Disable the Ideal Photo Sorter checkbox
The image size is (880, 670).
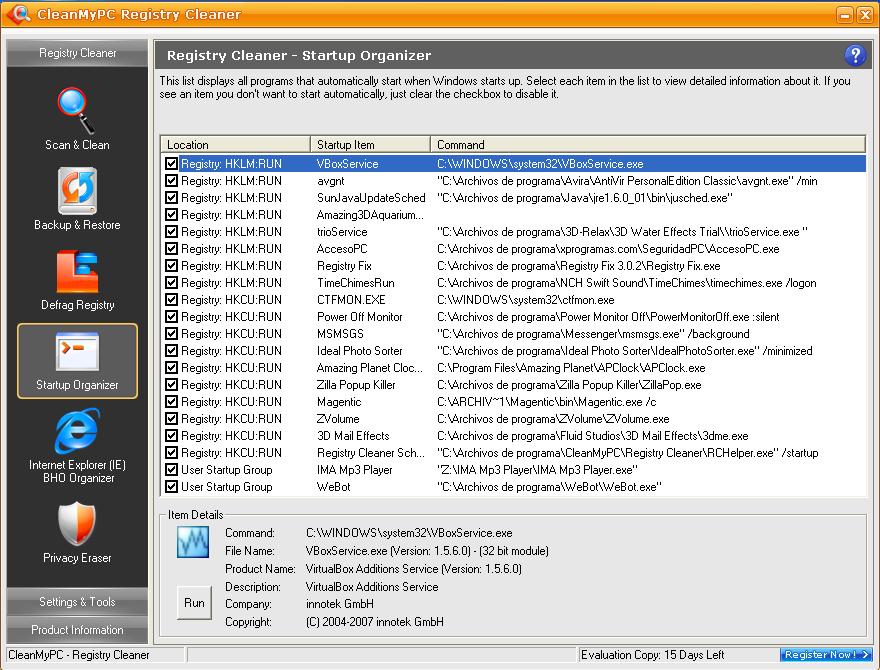click(171, 351)
